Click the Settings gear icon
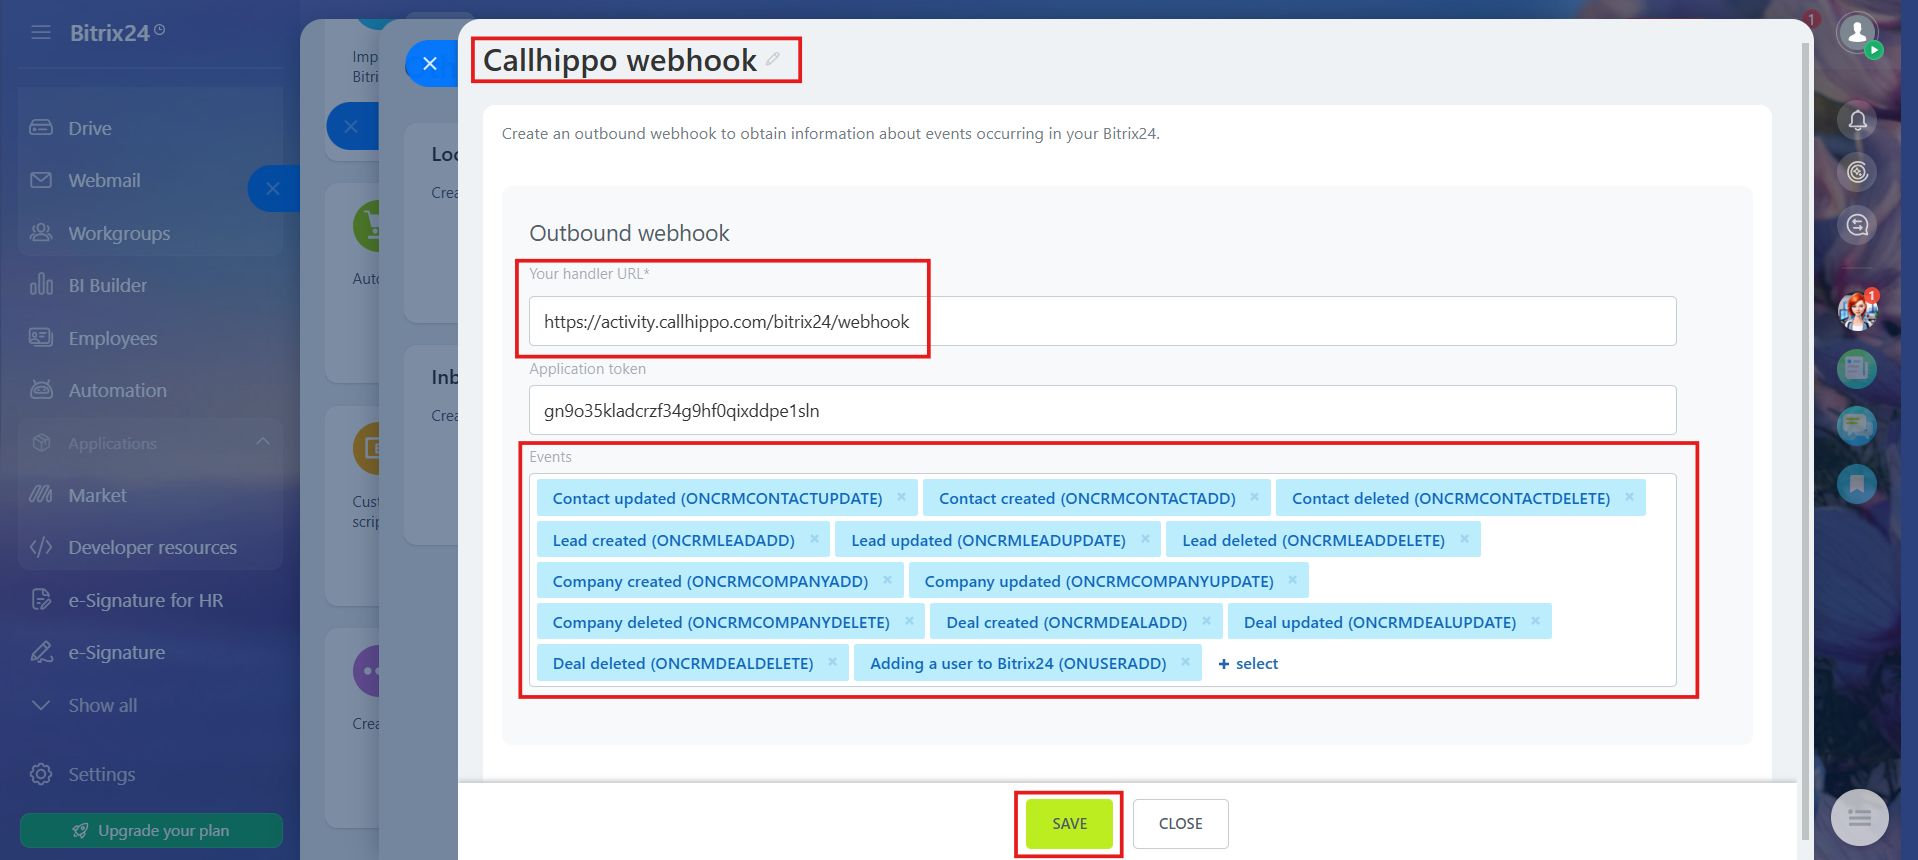The image size is (1918, 860). 41,774
